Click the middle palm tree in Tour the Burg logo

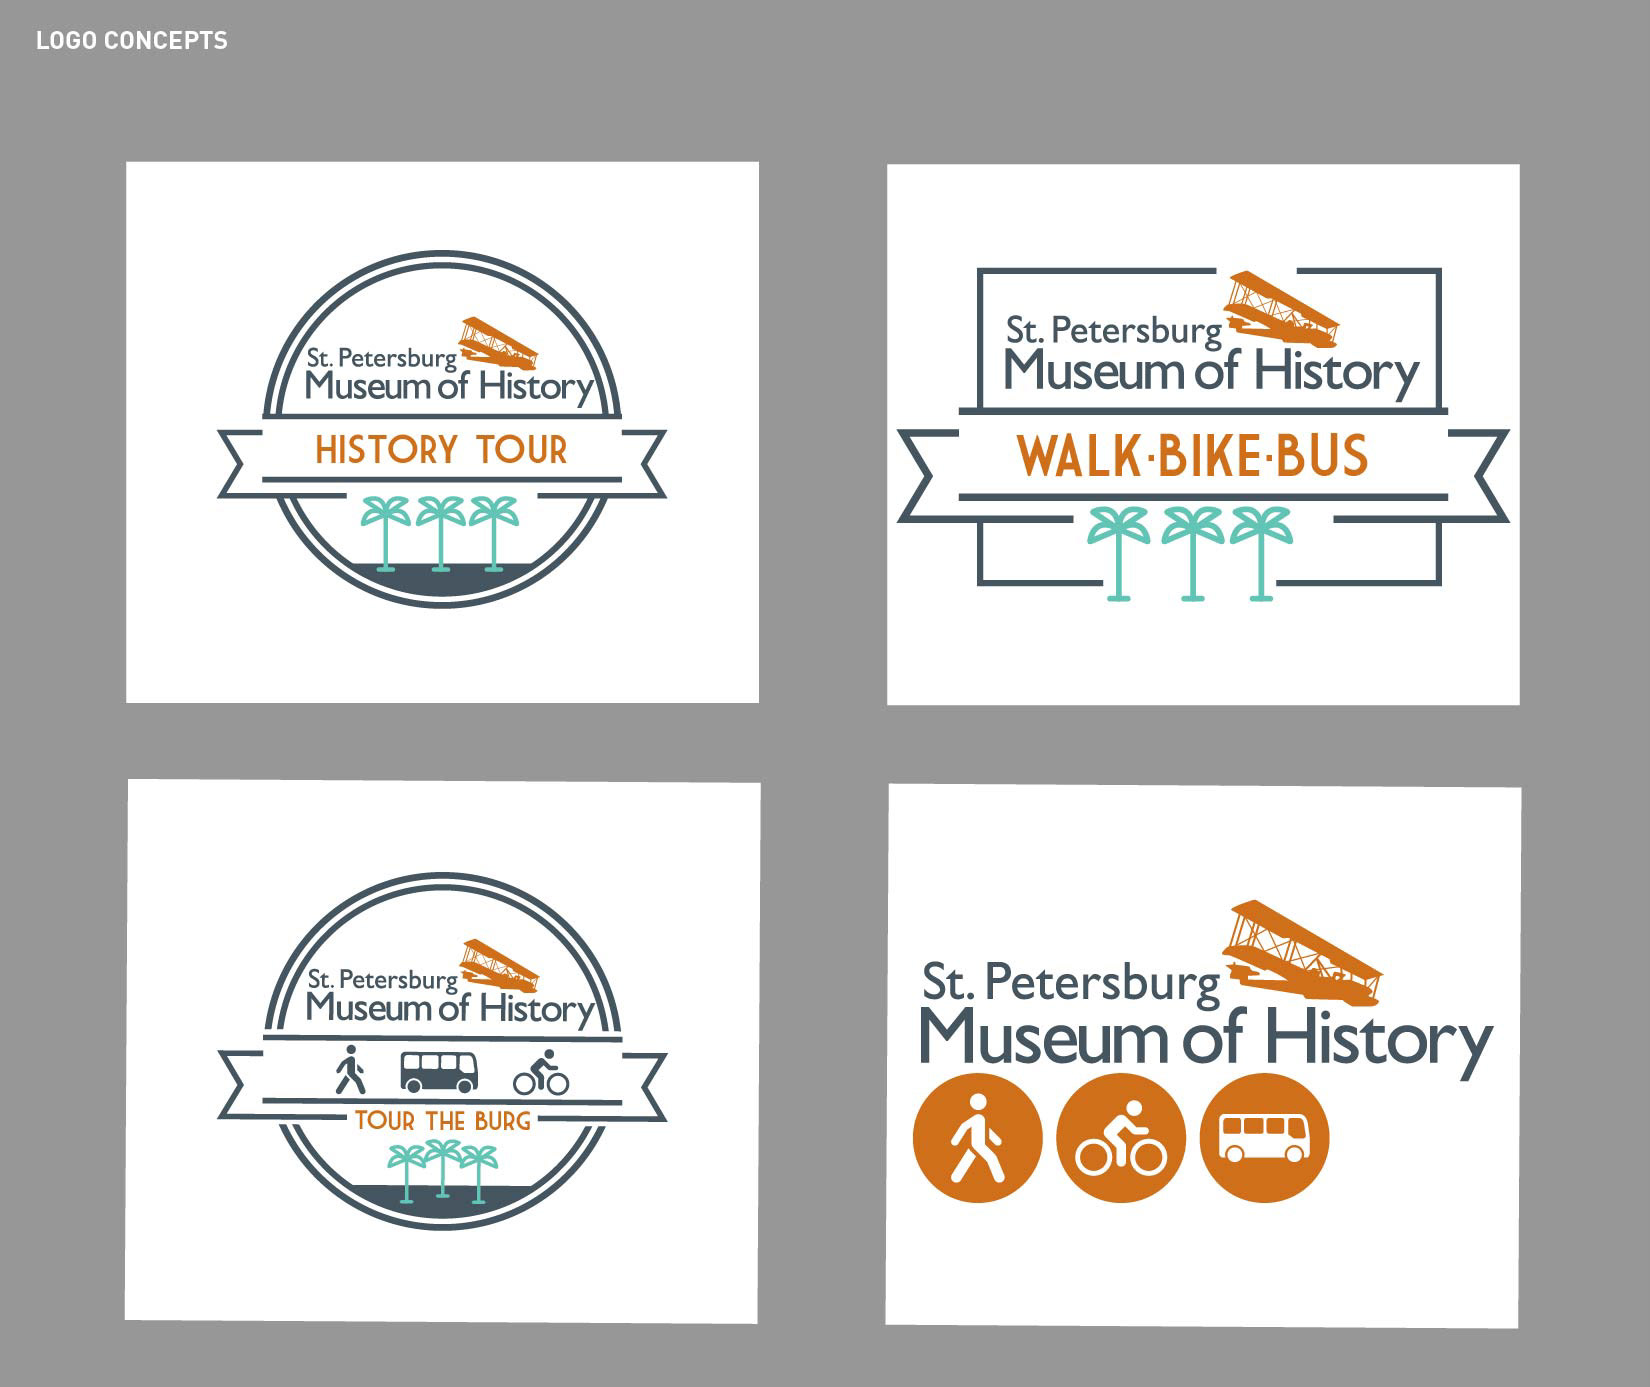point(442,1168)
